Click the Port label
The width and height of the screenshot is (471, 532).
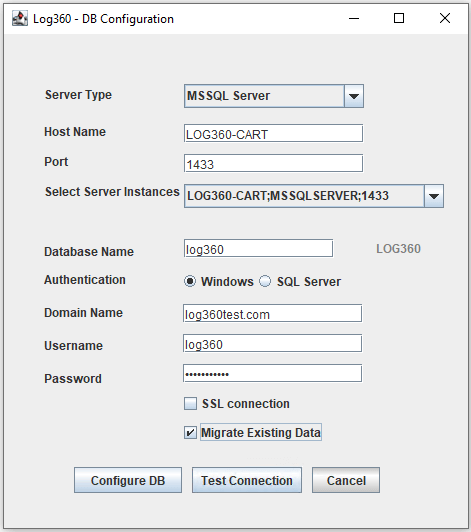click(56, 162)
